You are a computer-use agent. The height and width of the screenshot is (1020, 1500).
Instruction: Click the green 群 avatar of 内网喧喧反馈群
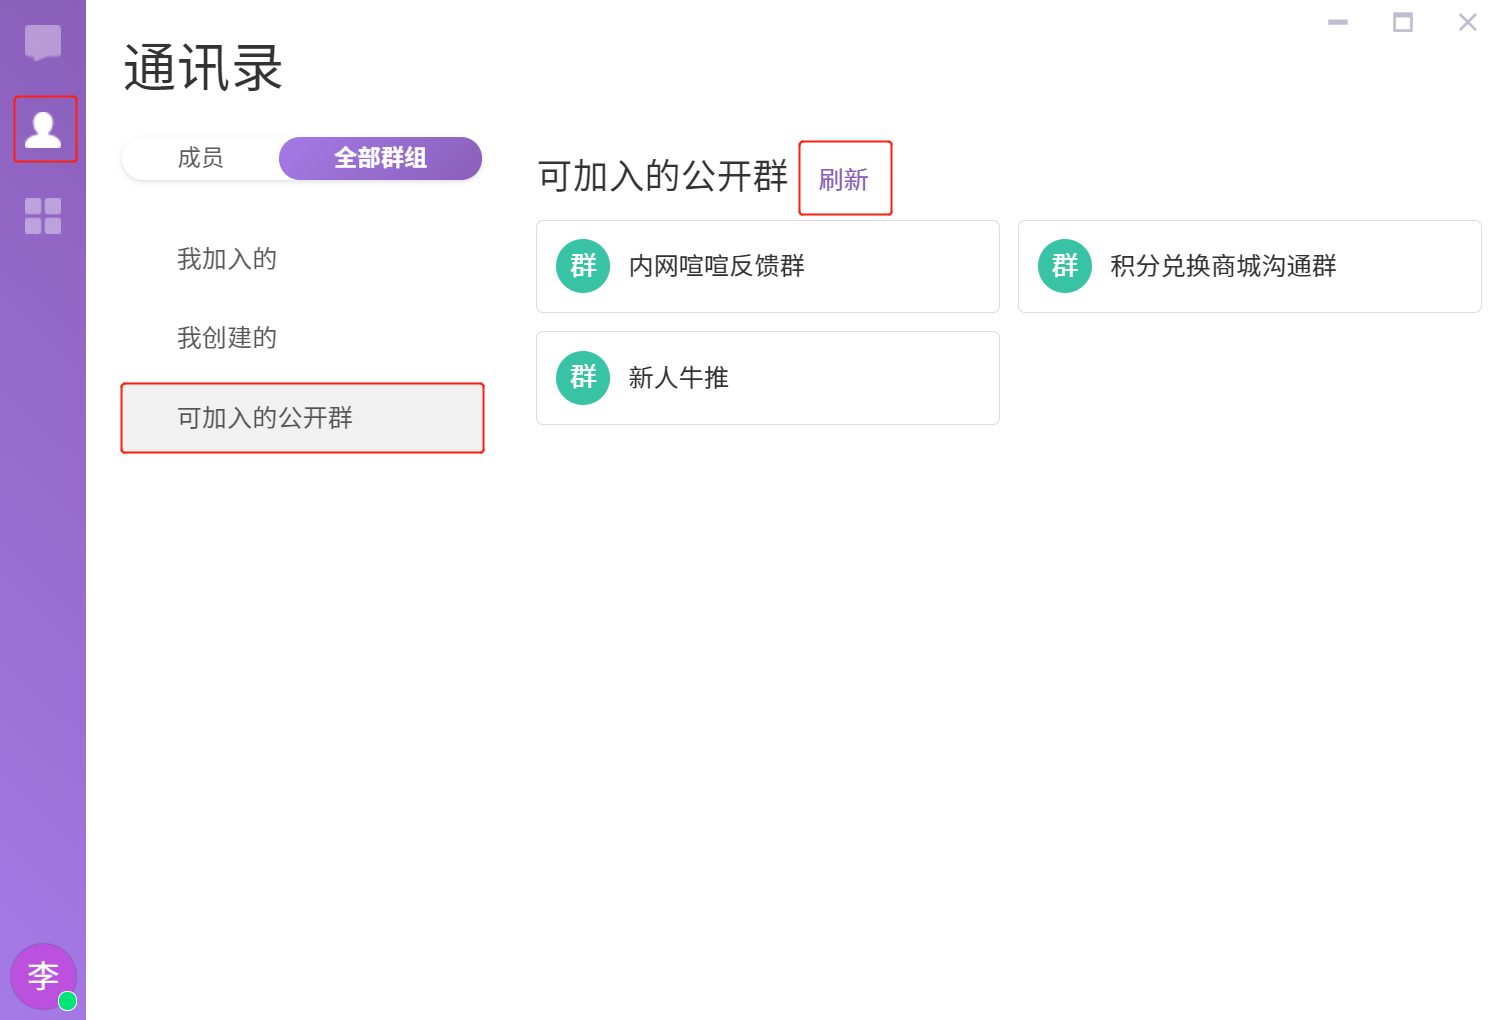coord(583,266)
